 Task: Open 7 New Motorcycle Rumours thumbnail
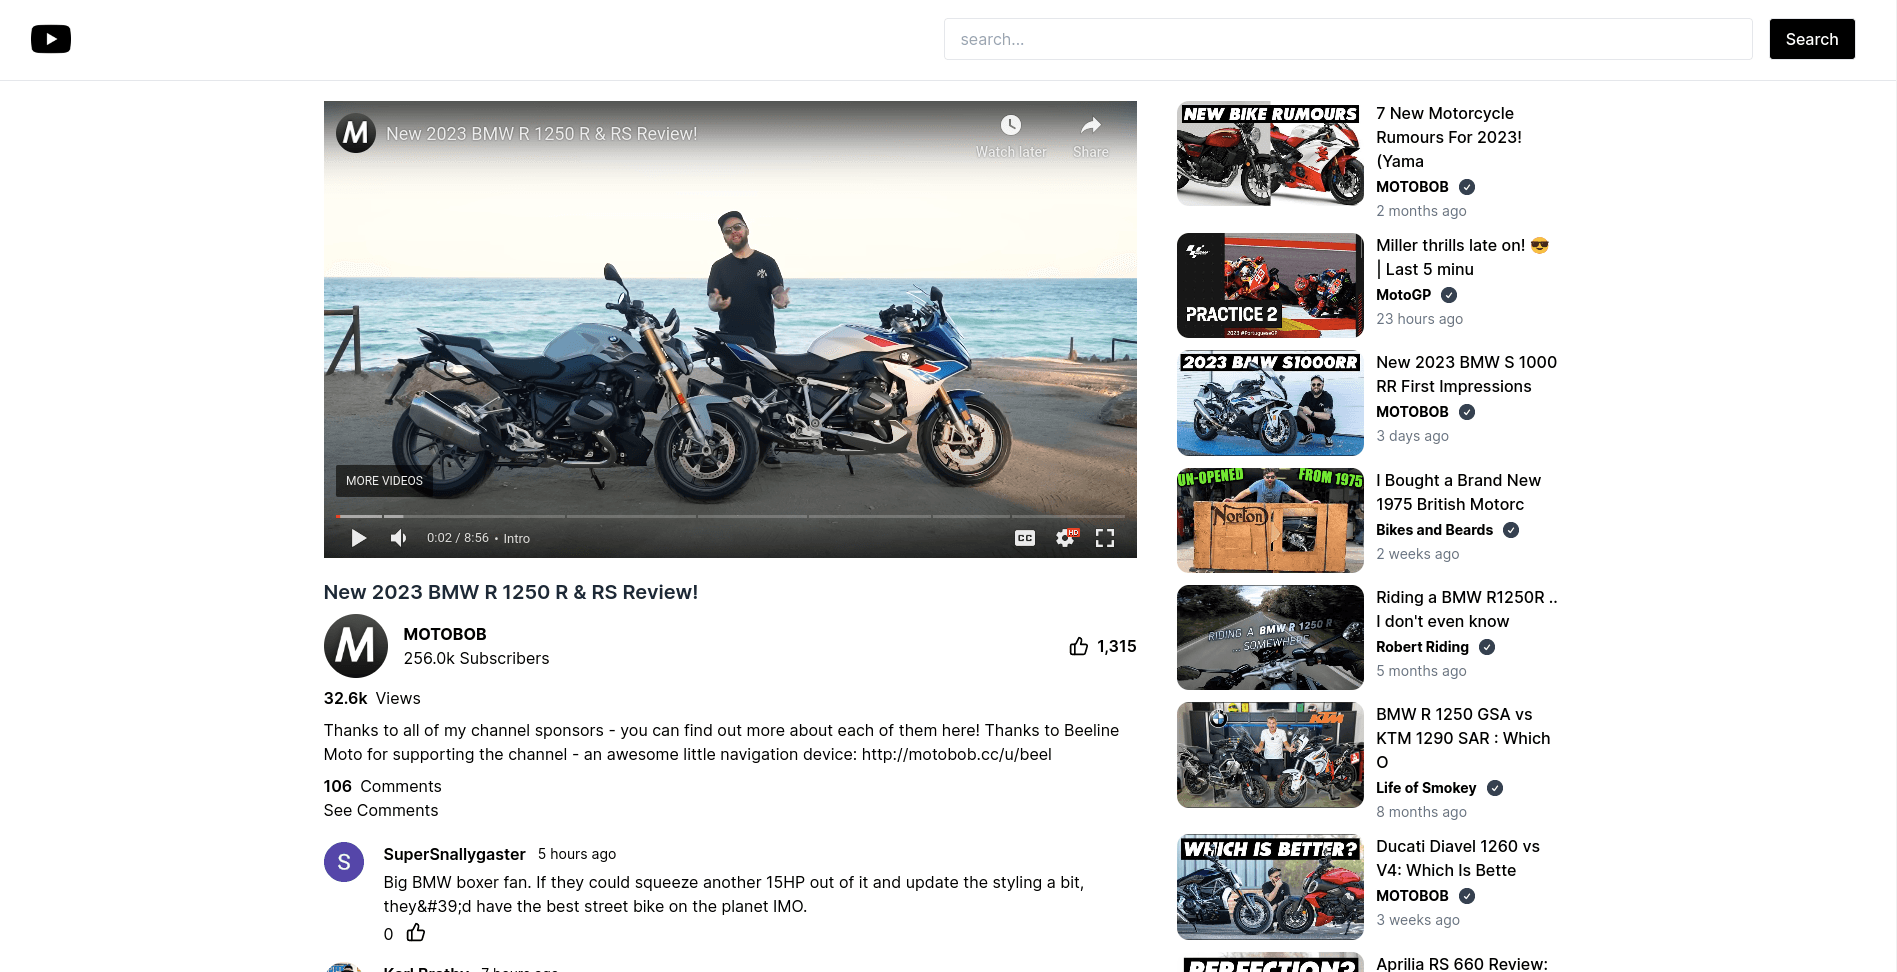click(x=1270, y=154)
